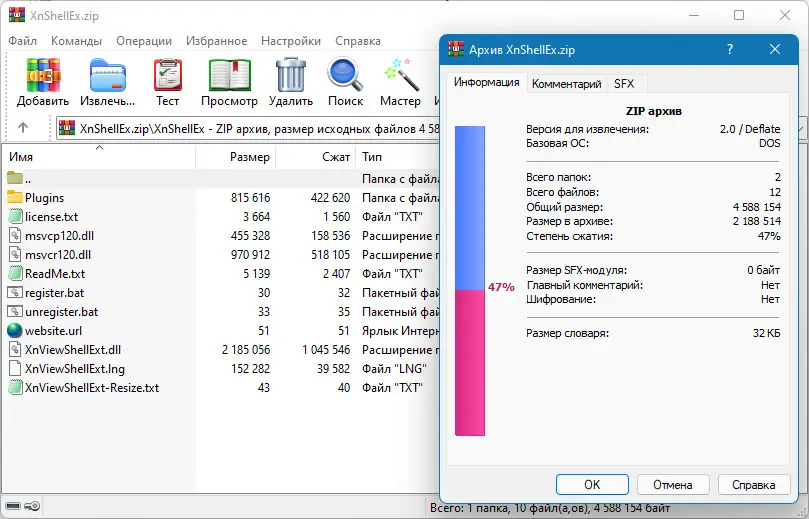Select XnViewShellExt.dll file name

73,350
